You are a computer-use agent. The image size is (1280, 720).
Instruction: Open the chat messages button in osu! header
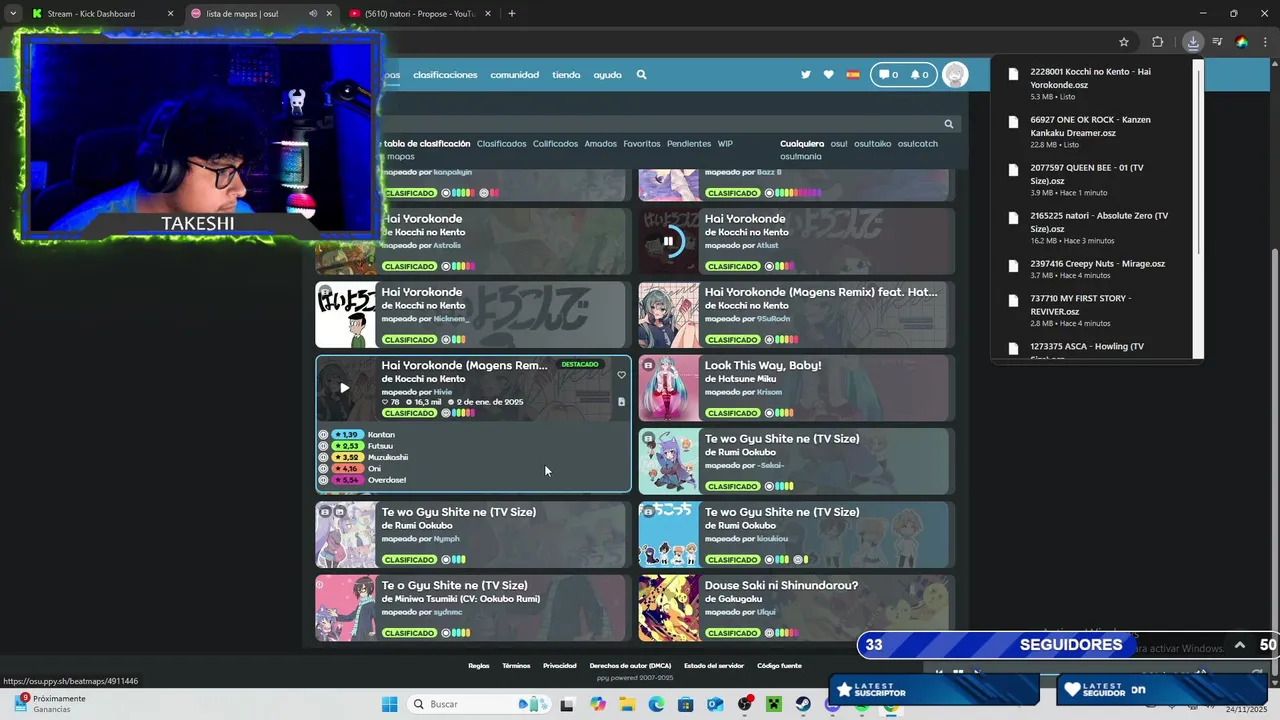[x=886, y=75]
